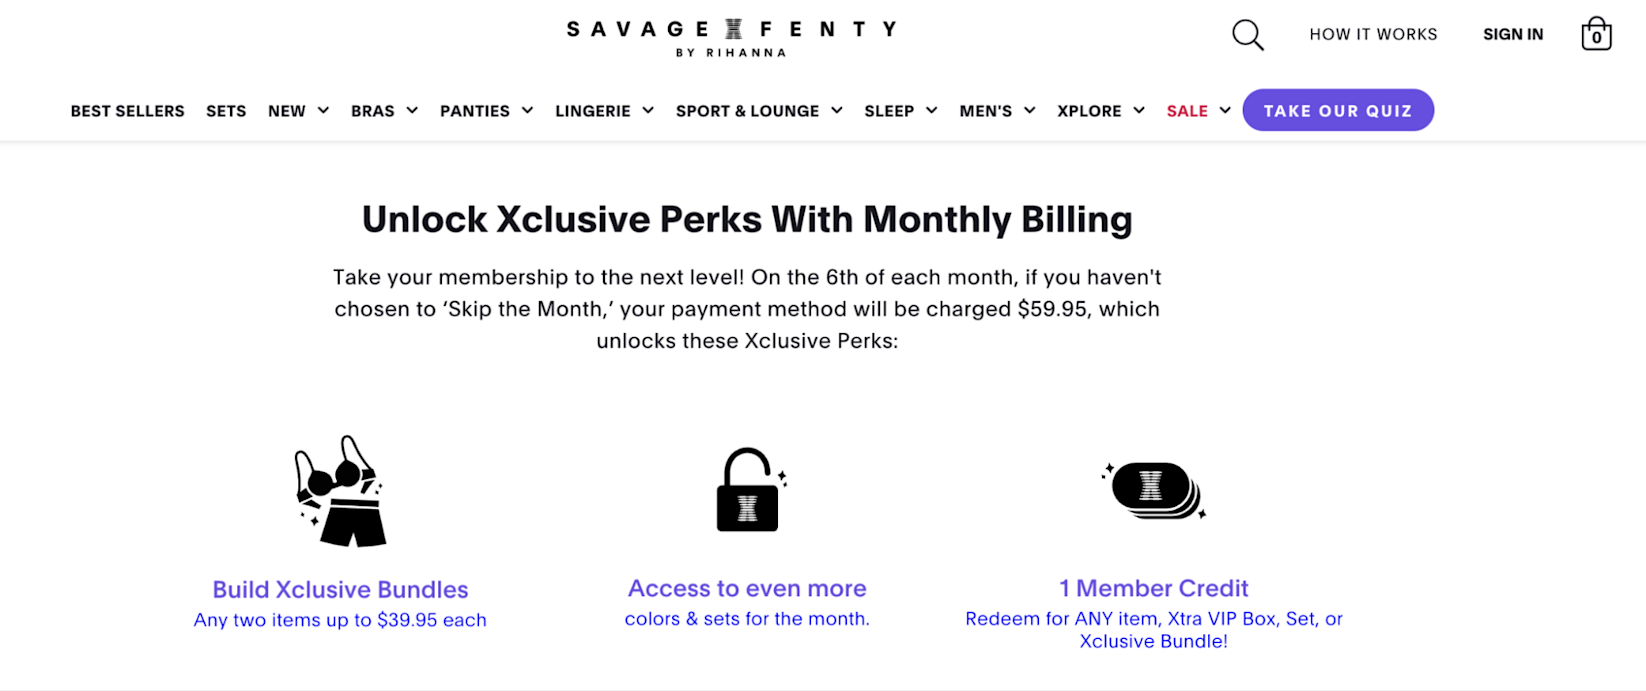1646x691 pixels.
Task: Click the TAKE OUR QUIZ button
Action: 1338,110
